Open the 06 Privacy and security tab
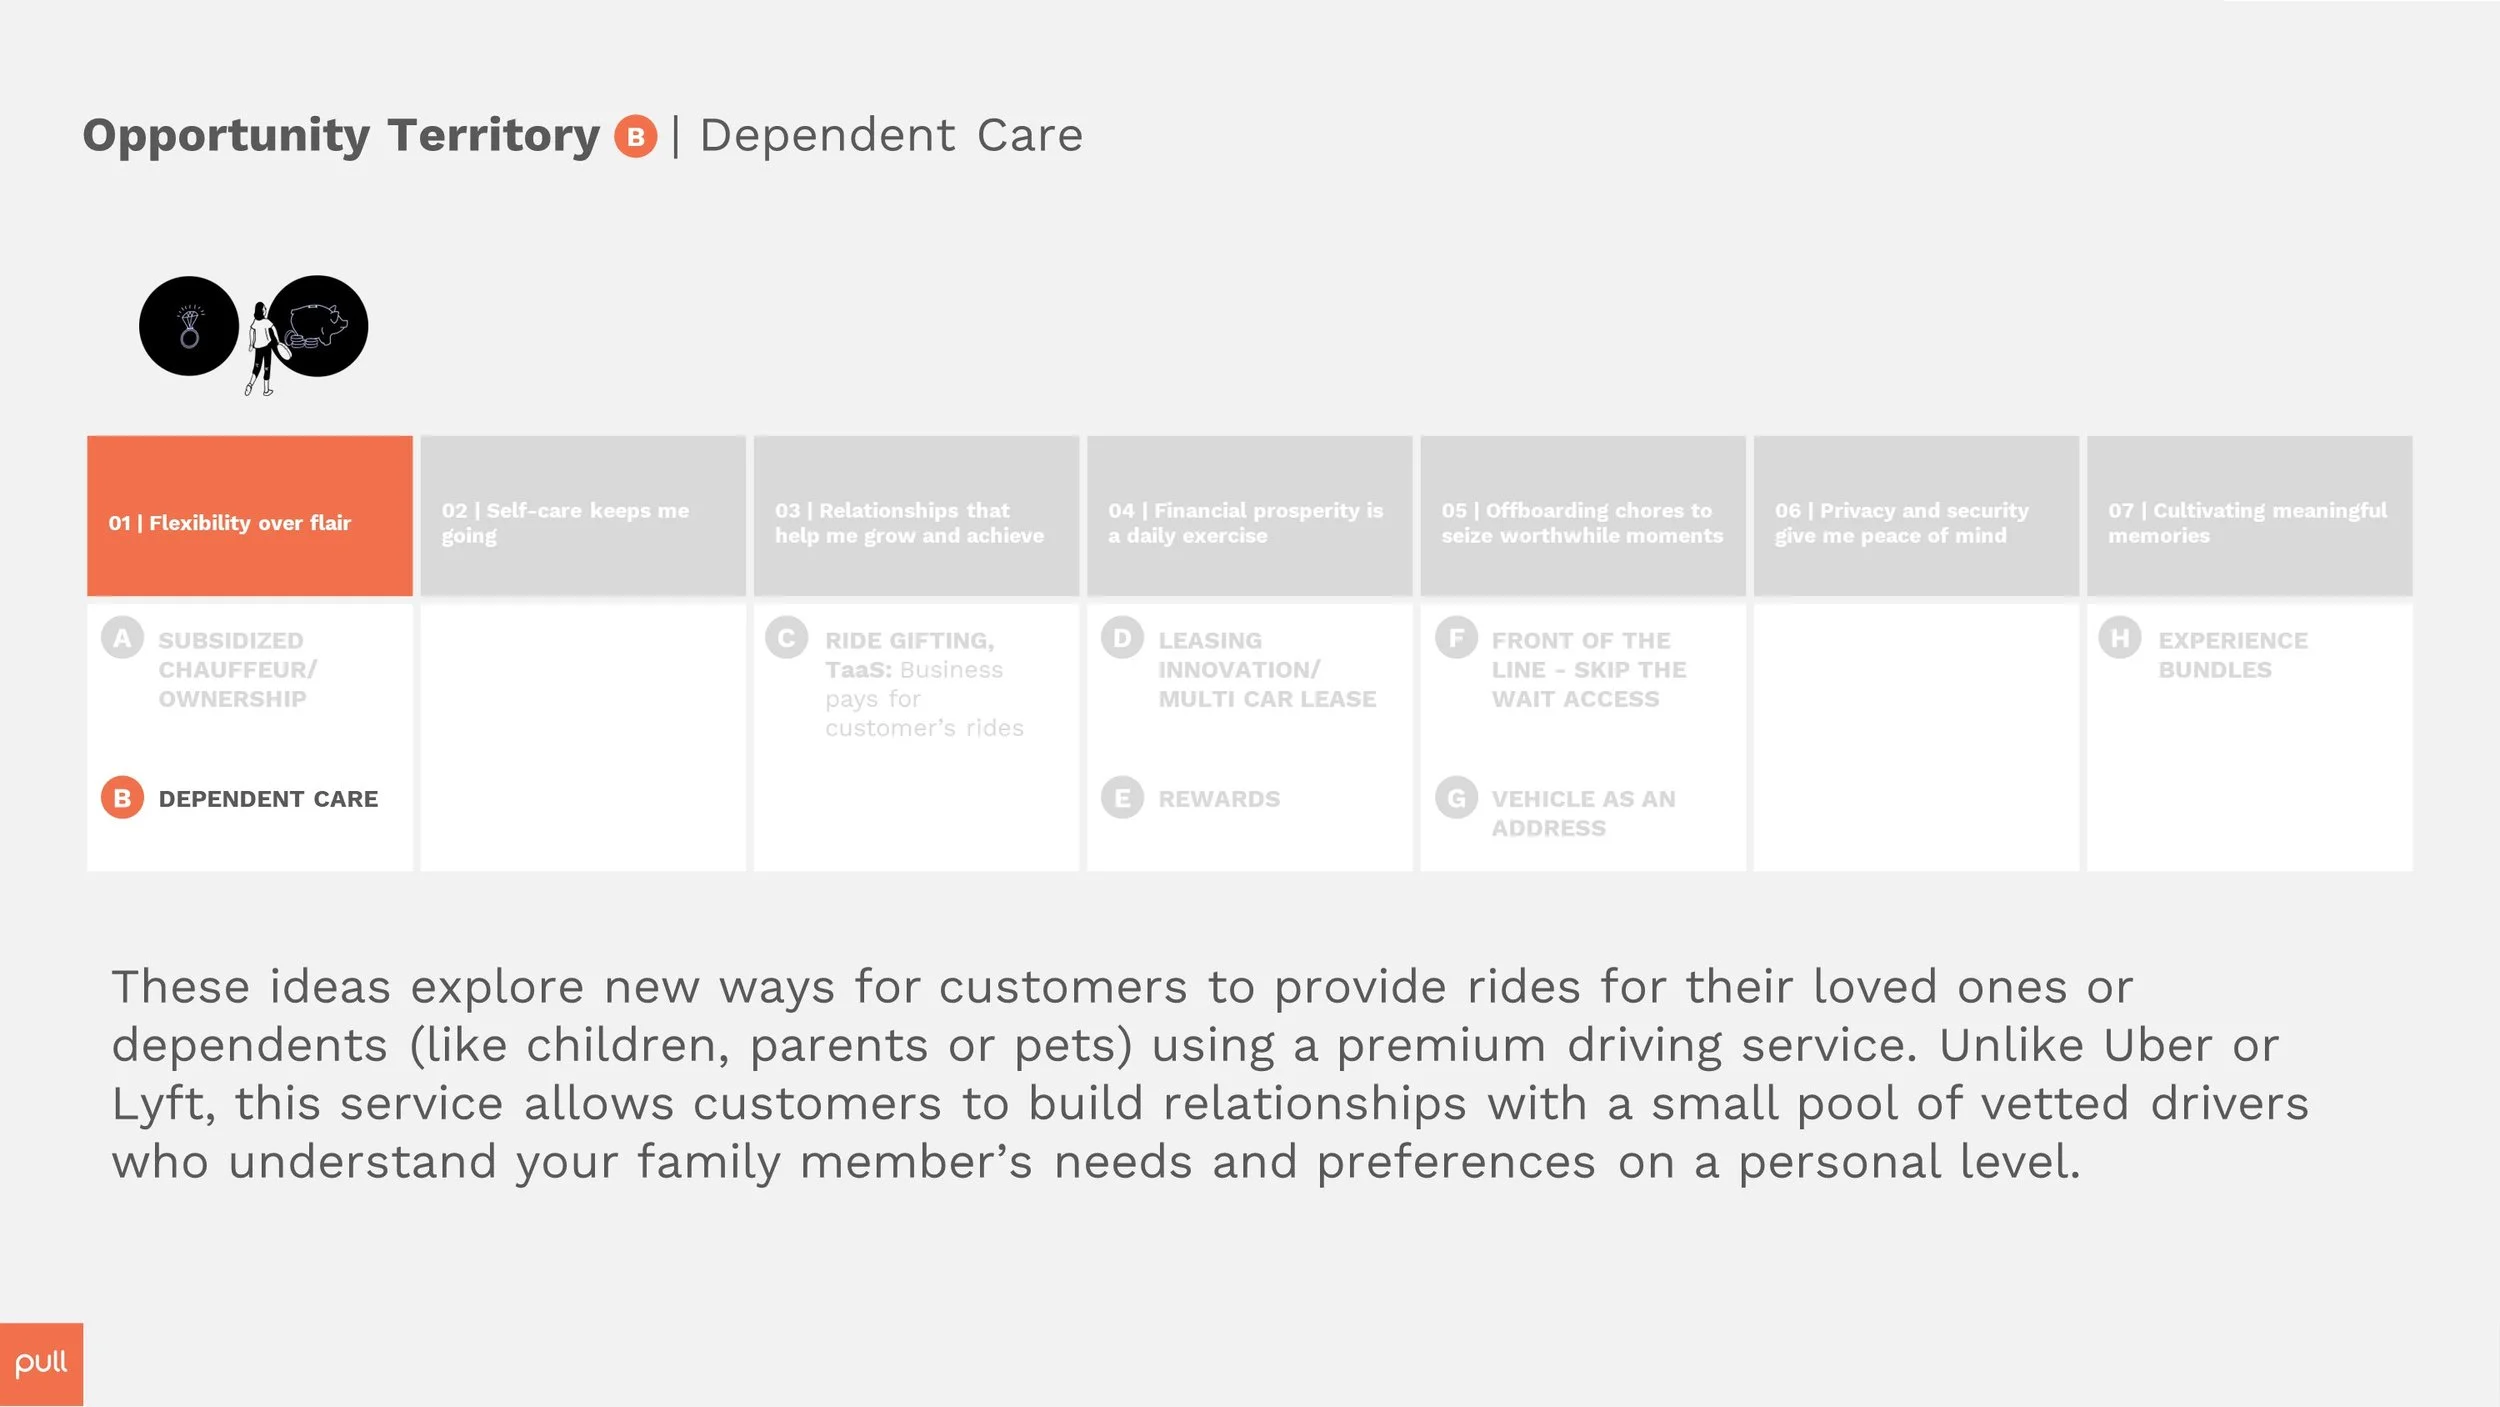This screenshot has width=2500, height=1407. pos(1916,516)
